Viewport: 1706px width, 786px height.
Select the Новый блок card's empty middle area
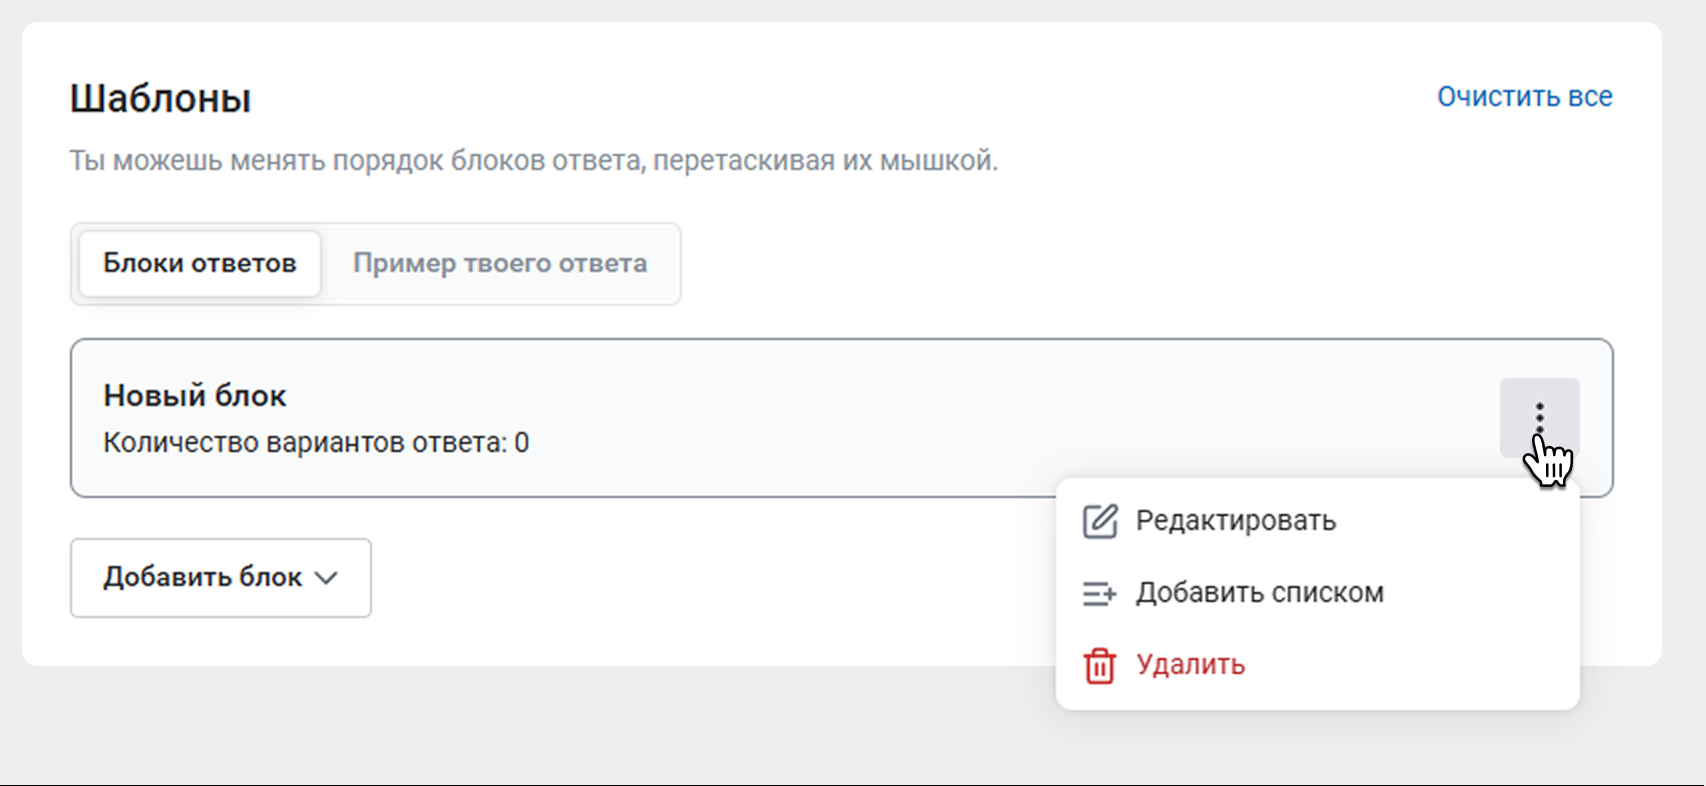coord(900,418)
